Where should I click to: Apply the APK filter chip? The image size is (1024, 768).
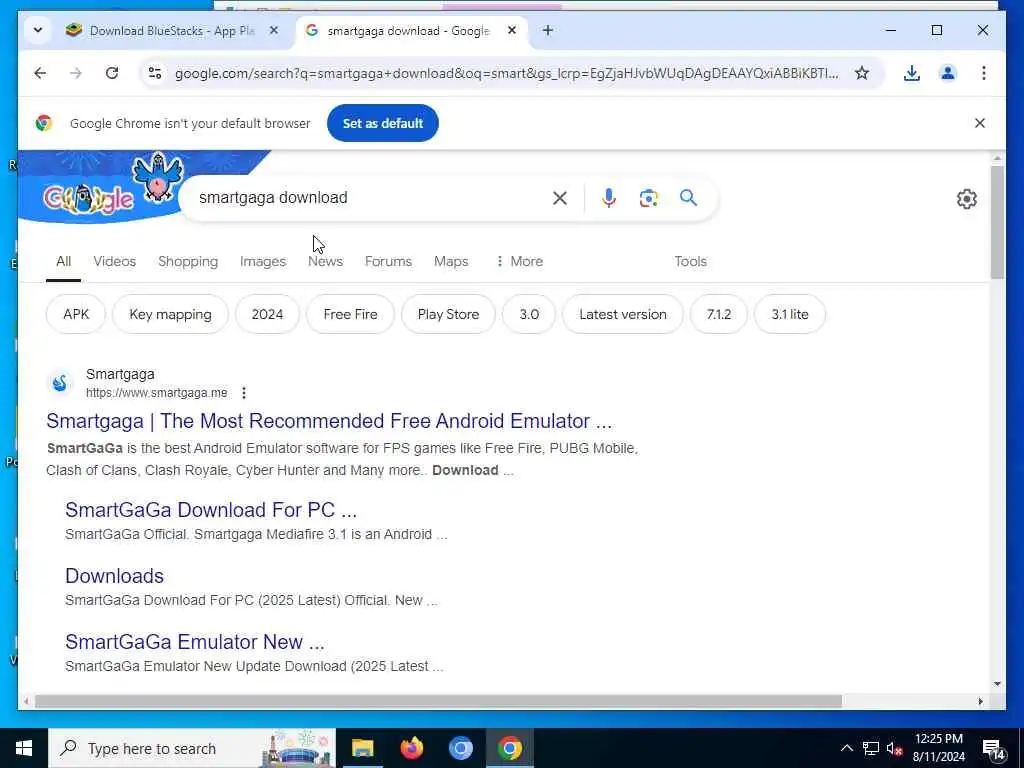tap(76, 314)
